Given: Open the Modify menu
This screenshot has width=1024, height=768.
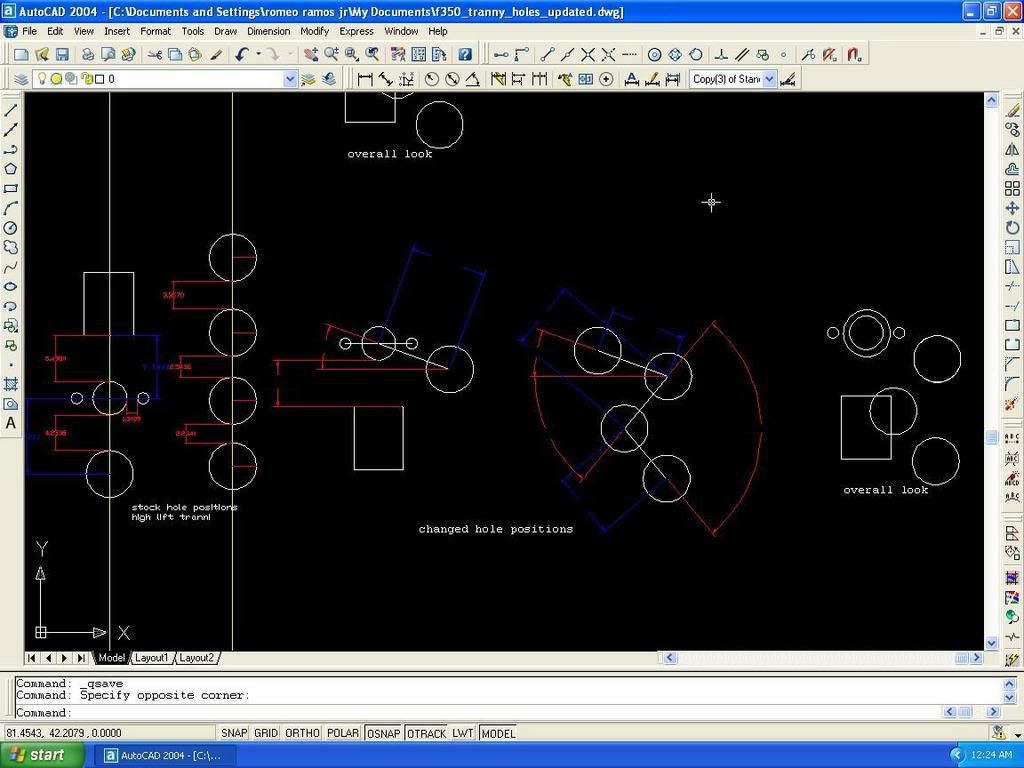Looking at the screenshot, I should point(315,31).
